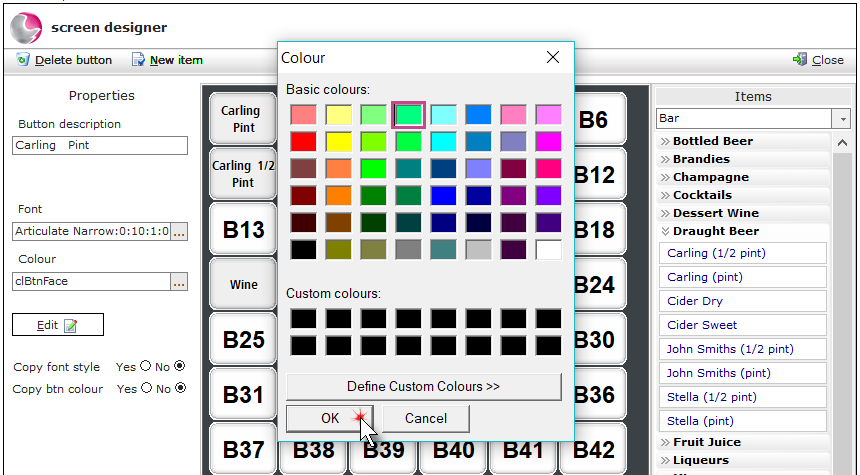Click the screen designer logo icon
860x475 pixels.
[x=26, y=27]
